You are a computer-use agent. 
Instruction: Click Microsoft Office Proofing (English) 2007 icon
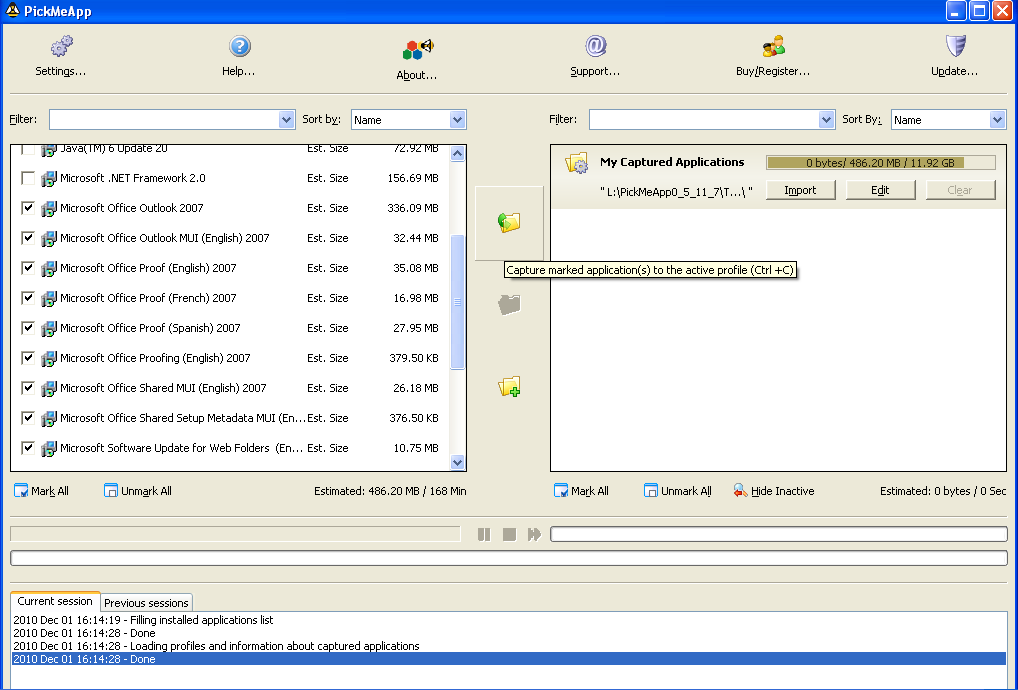[x=48, y=358]
